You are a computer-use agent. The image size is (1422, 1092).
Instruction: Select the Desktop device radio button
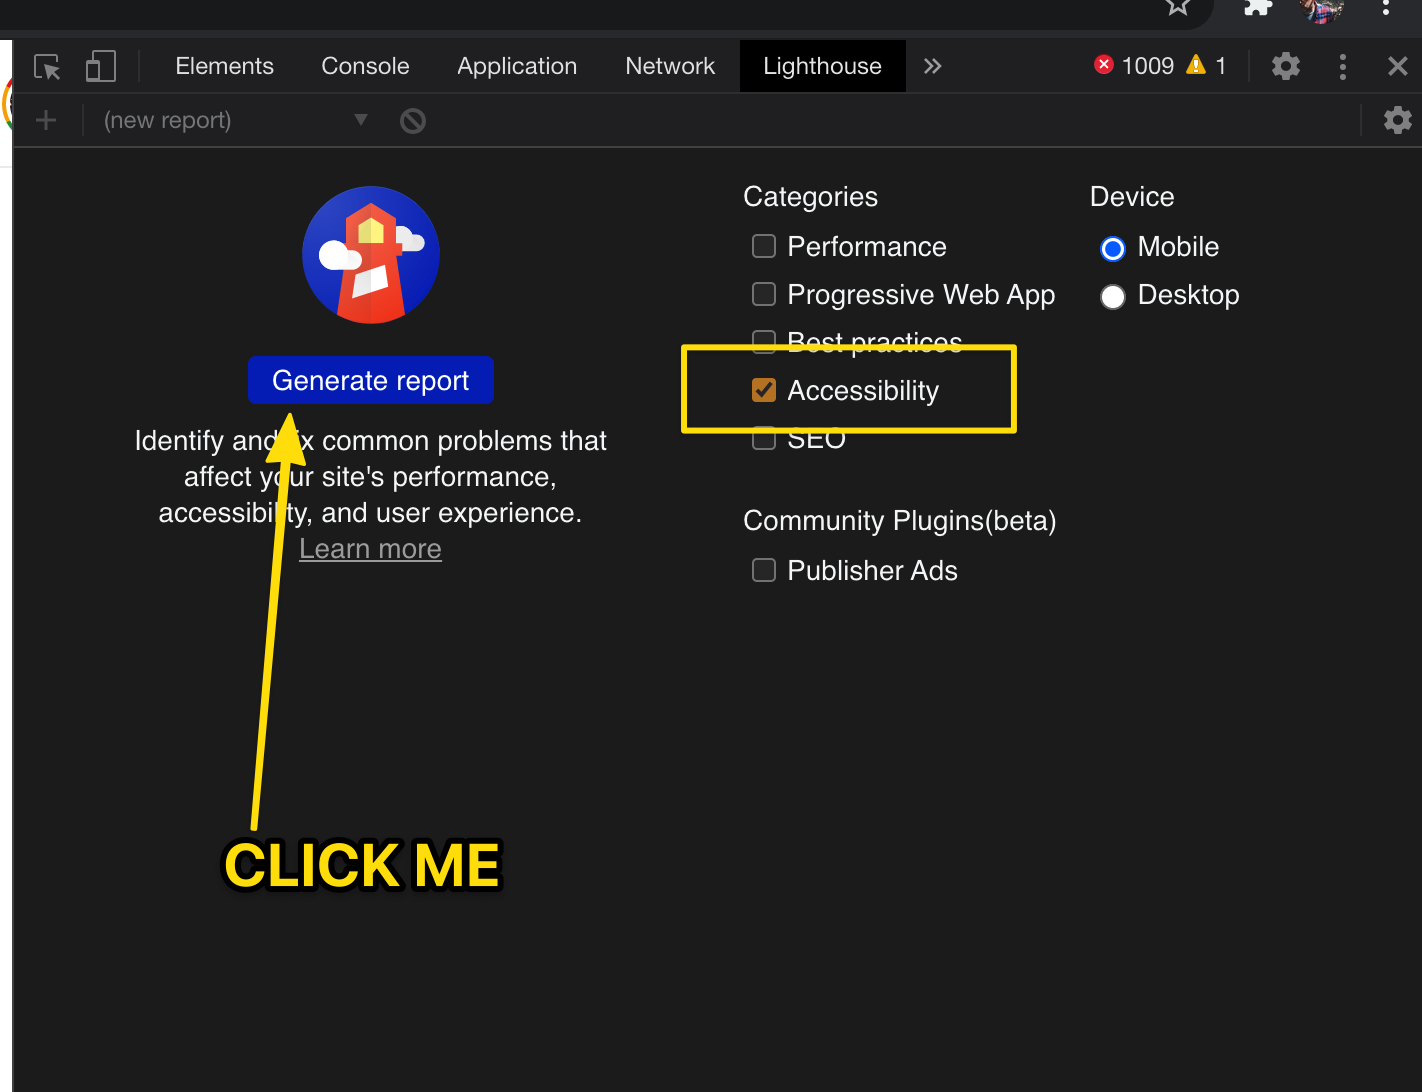(x=1113, y=296)
